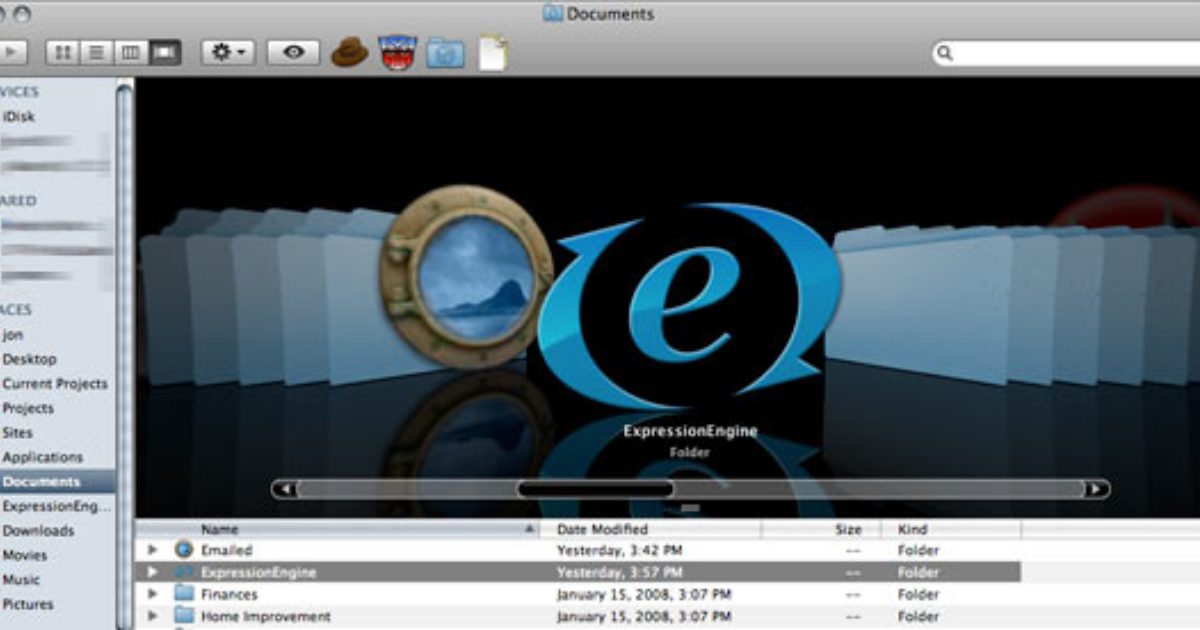Expand the Home Improvement folder triangle
The height and width of the screenshot is (630, 1200).
(153, 616)
